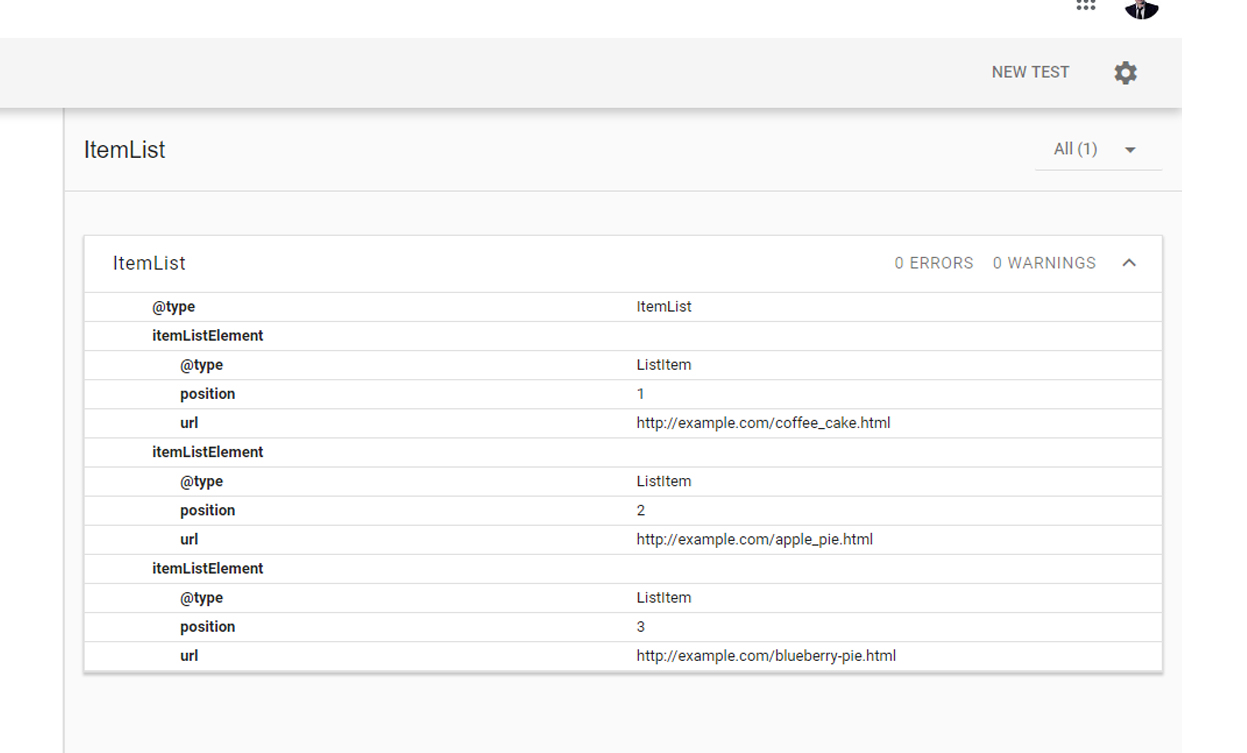
Task: Select the position value 1
Action: pyautogui.click(x=640, y=394)
